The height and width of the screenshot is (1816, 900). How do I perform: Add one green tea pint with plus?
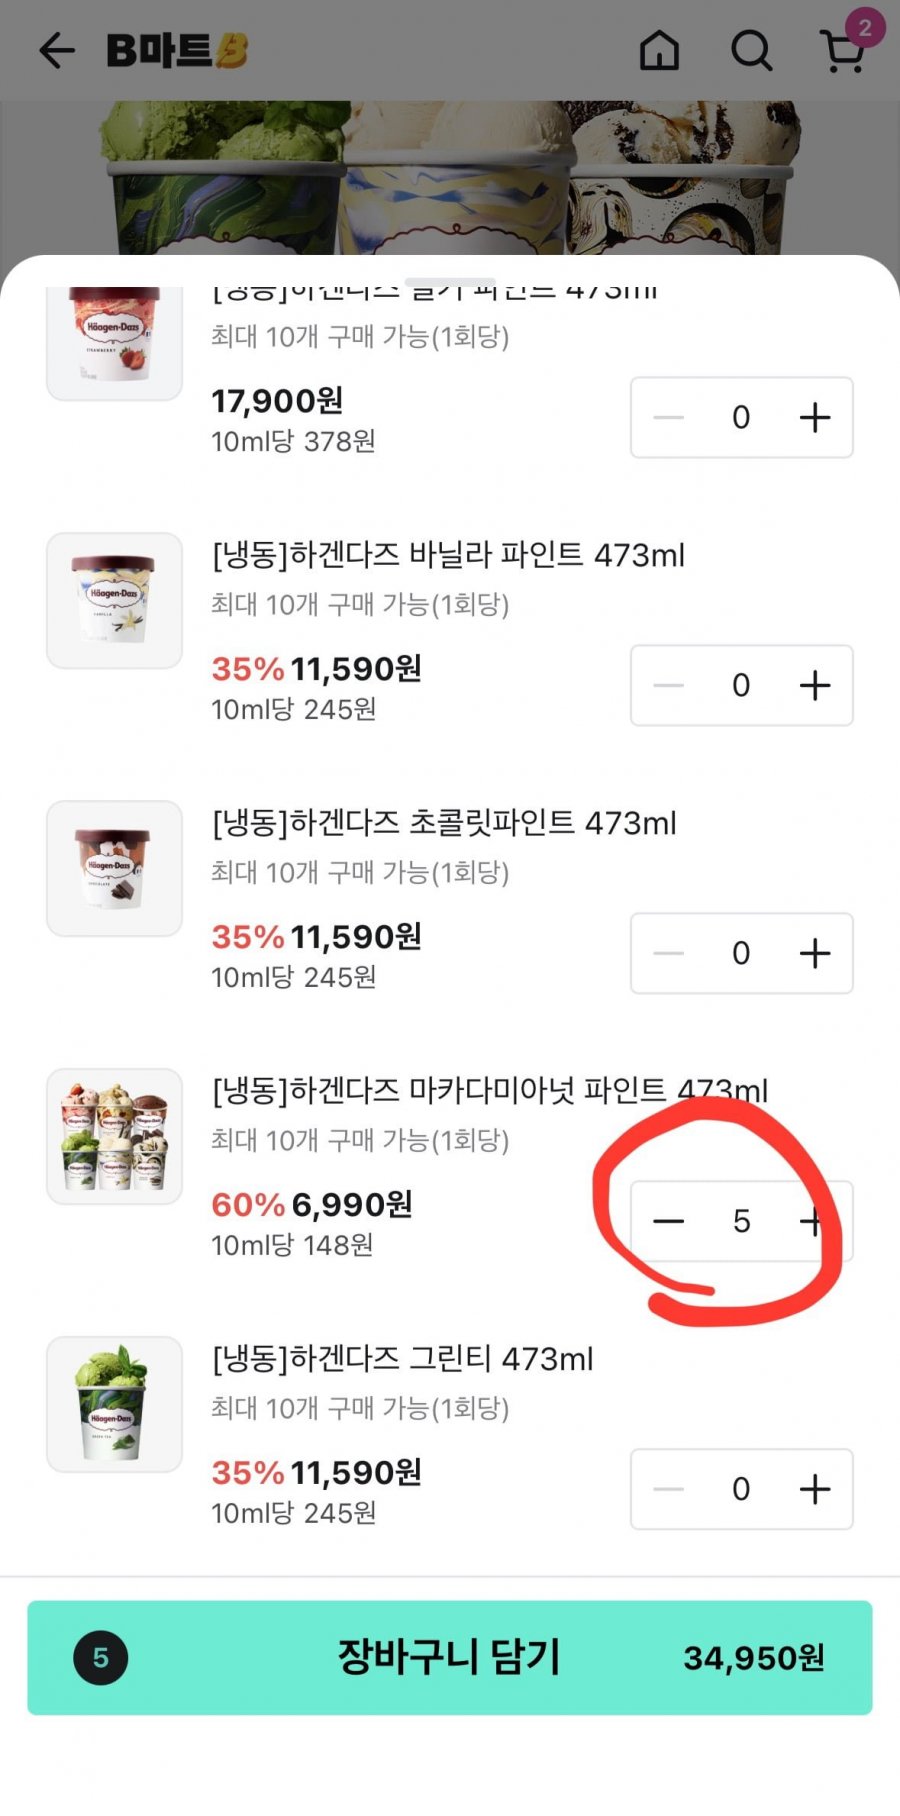coord(815,1489)
